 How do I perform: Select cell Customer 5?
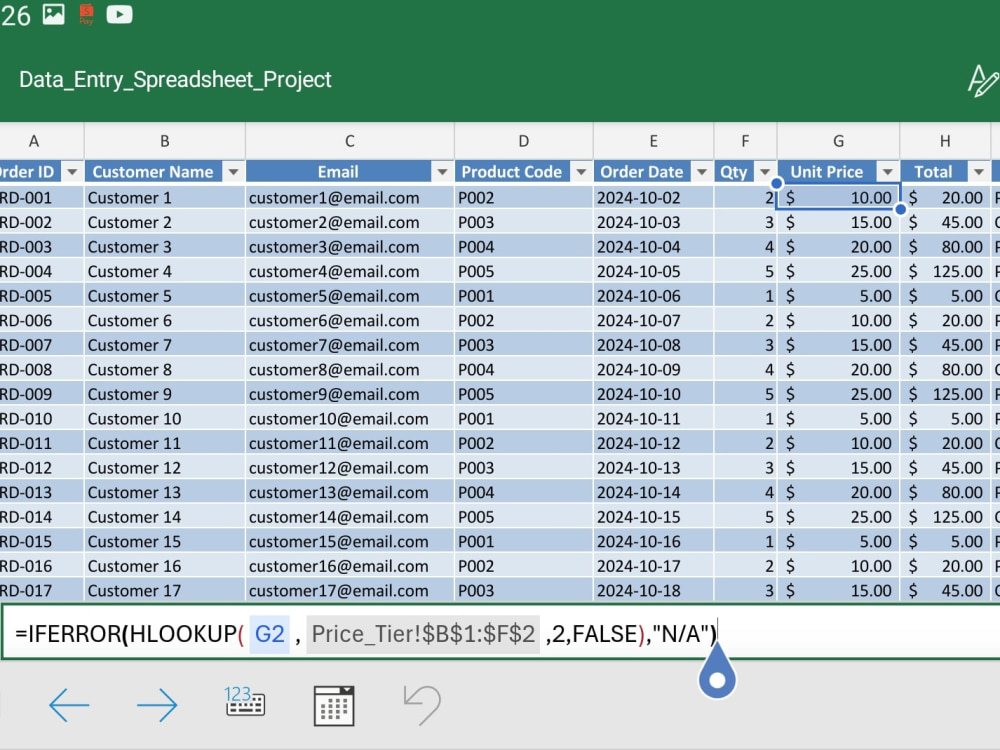tap(165, 296)
